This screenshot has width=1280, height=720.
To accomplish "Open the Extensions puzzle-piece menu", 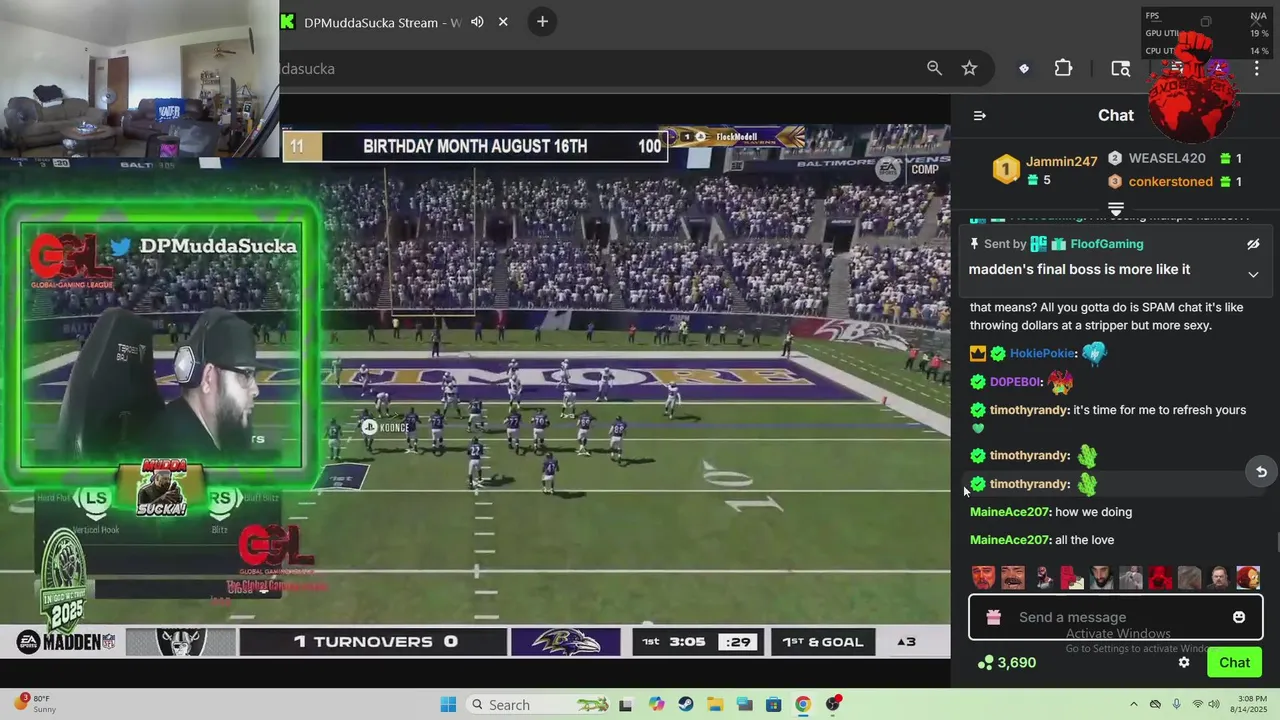I will (1063, 68).
